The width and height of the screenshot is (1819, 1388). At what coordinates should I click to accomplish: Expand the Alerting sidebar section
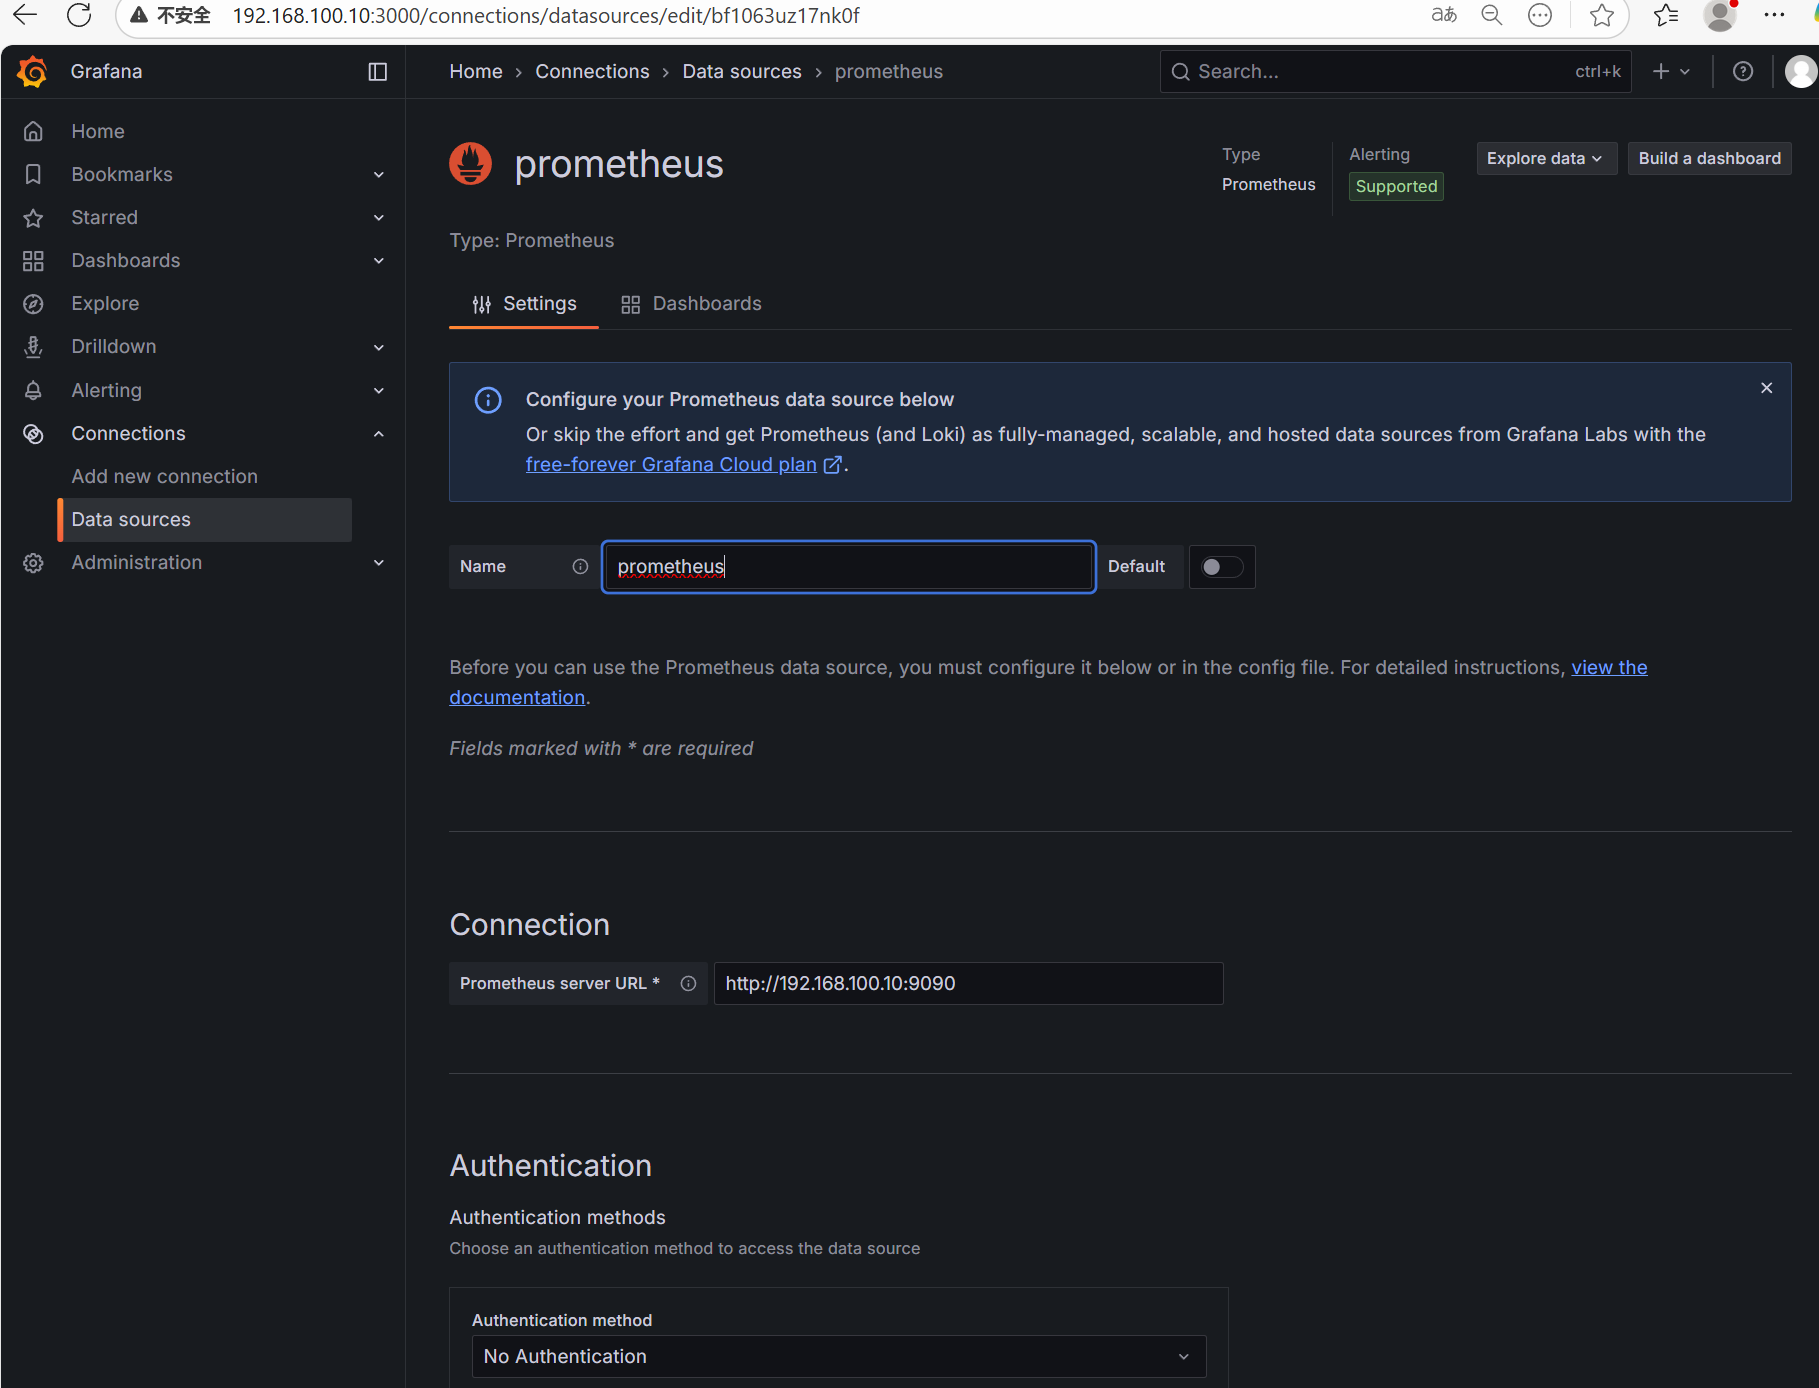coord(379,390)
